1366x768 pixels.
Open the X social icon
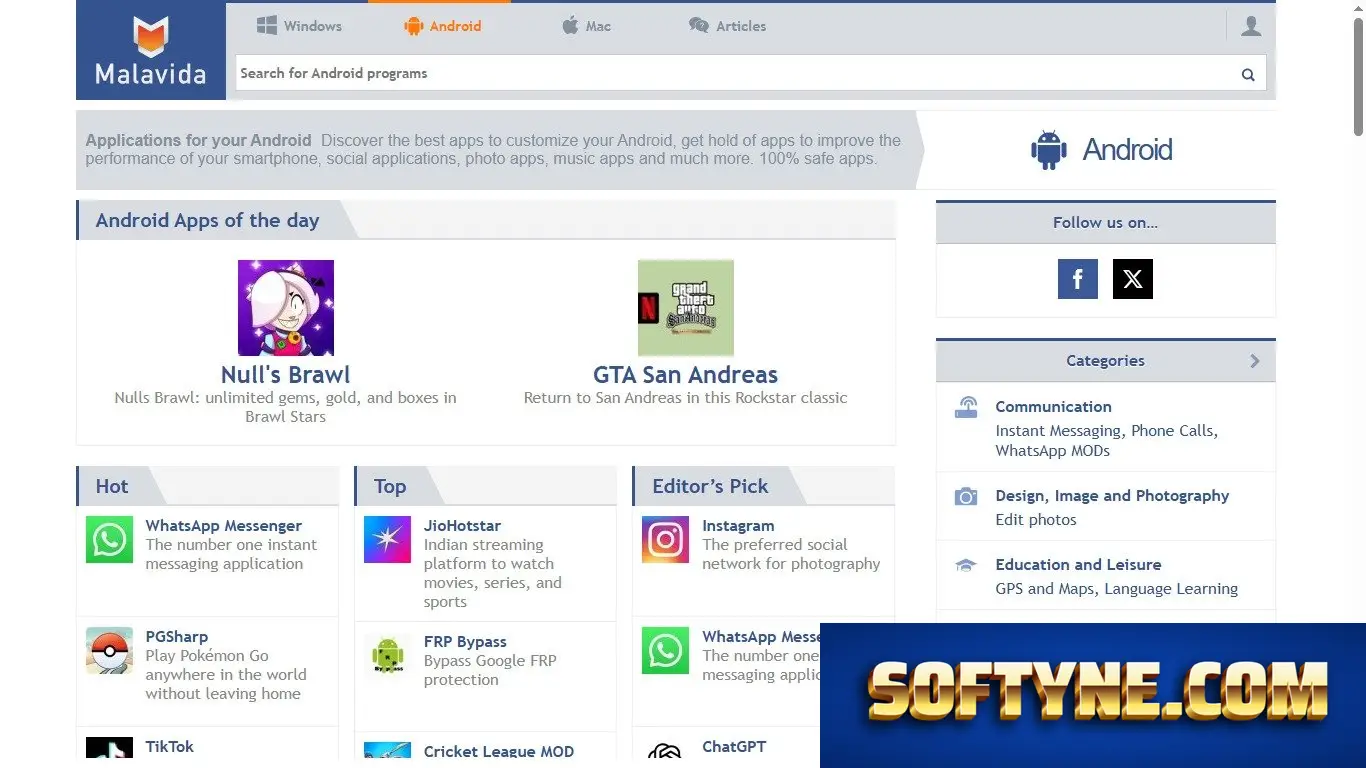pos(1132,279)
